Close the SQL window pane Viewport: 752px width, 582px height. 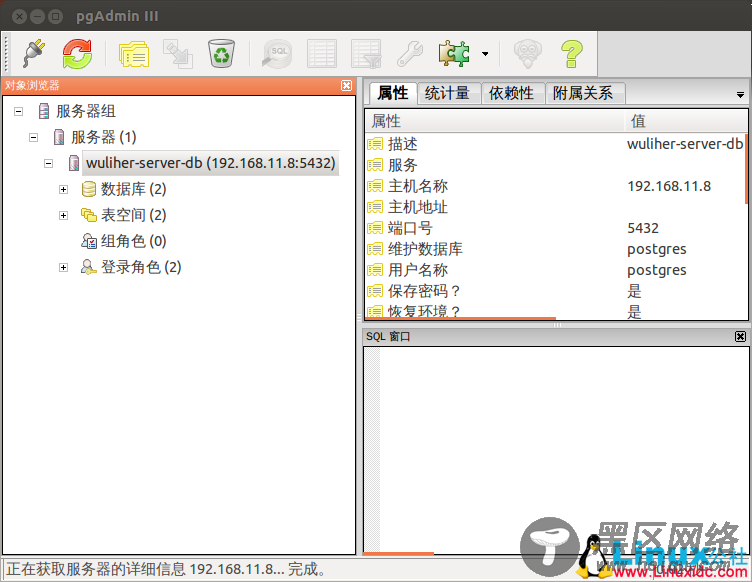(x=740, y=337)
